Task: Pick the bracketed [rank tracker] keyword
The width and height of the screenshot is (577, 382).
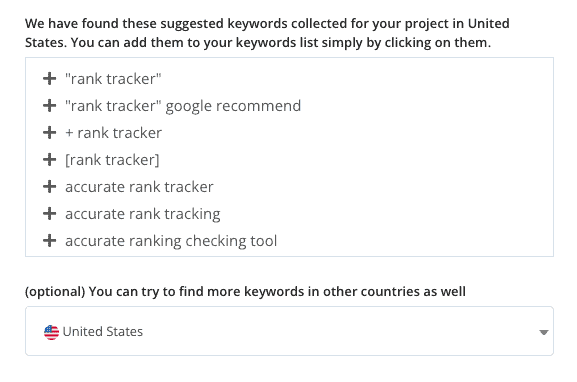Action: 112,160
